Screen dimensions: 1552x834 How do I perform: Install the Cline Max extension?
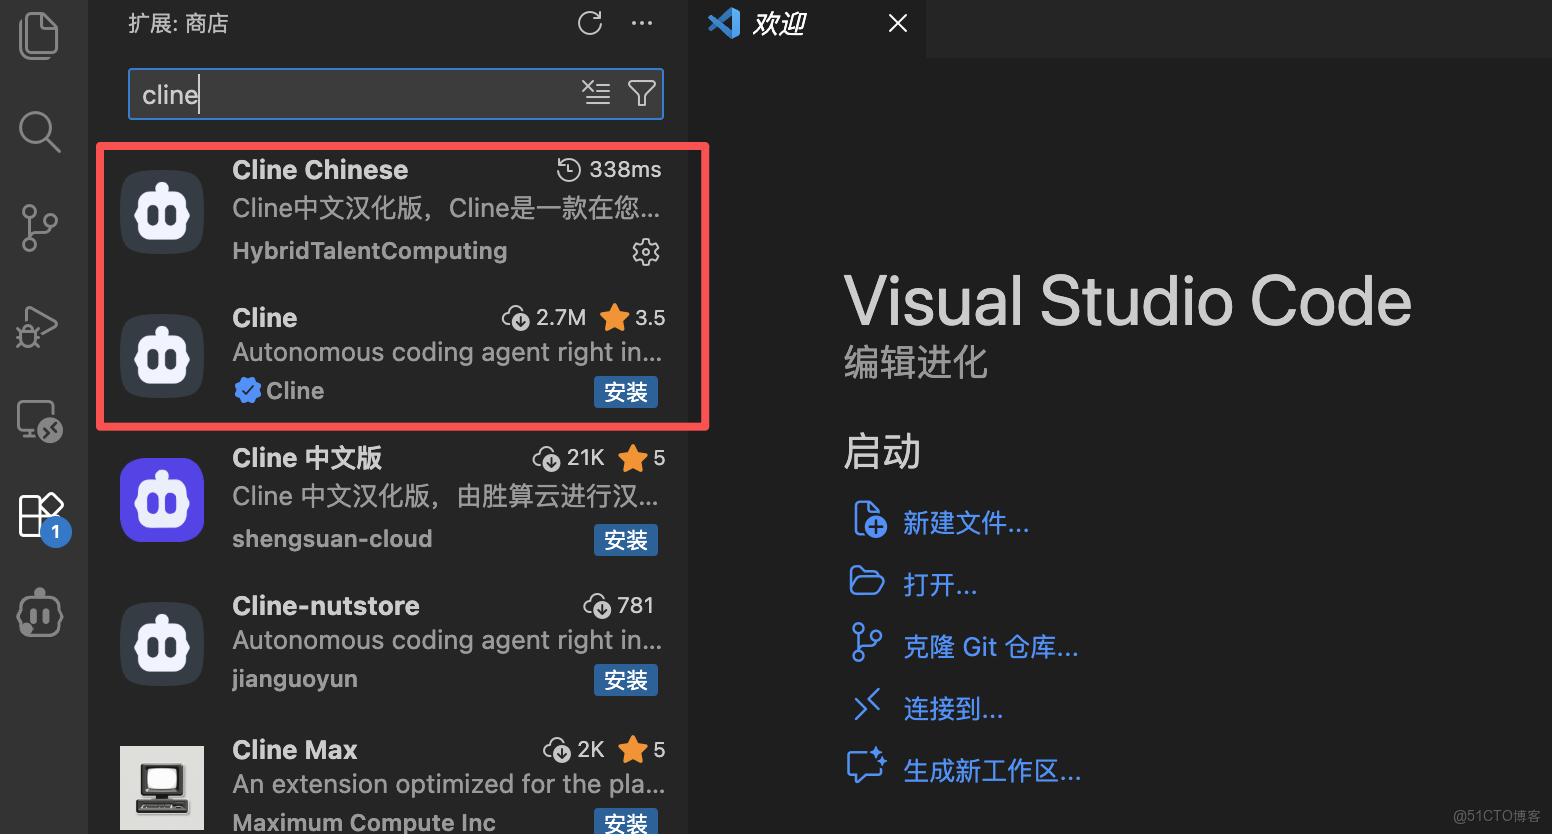(x=626, y=821)
